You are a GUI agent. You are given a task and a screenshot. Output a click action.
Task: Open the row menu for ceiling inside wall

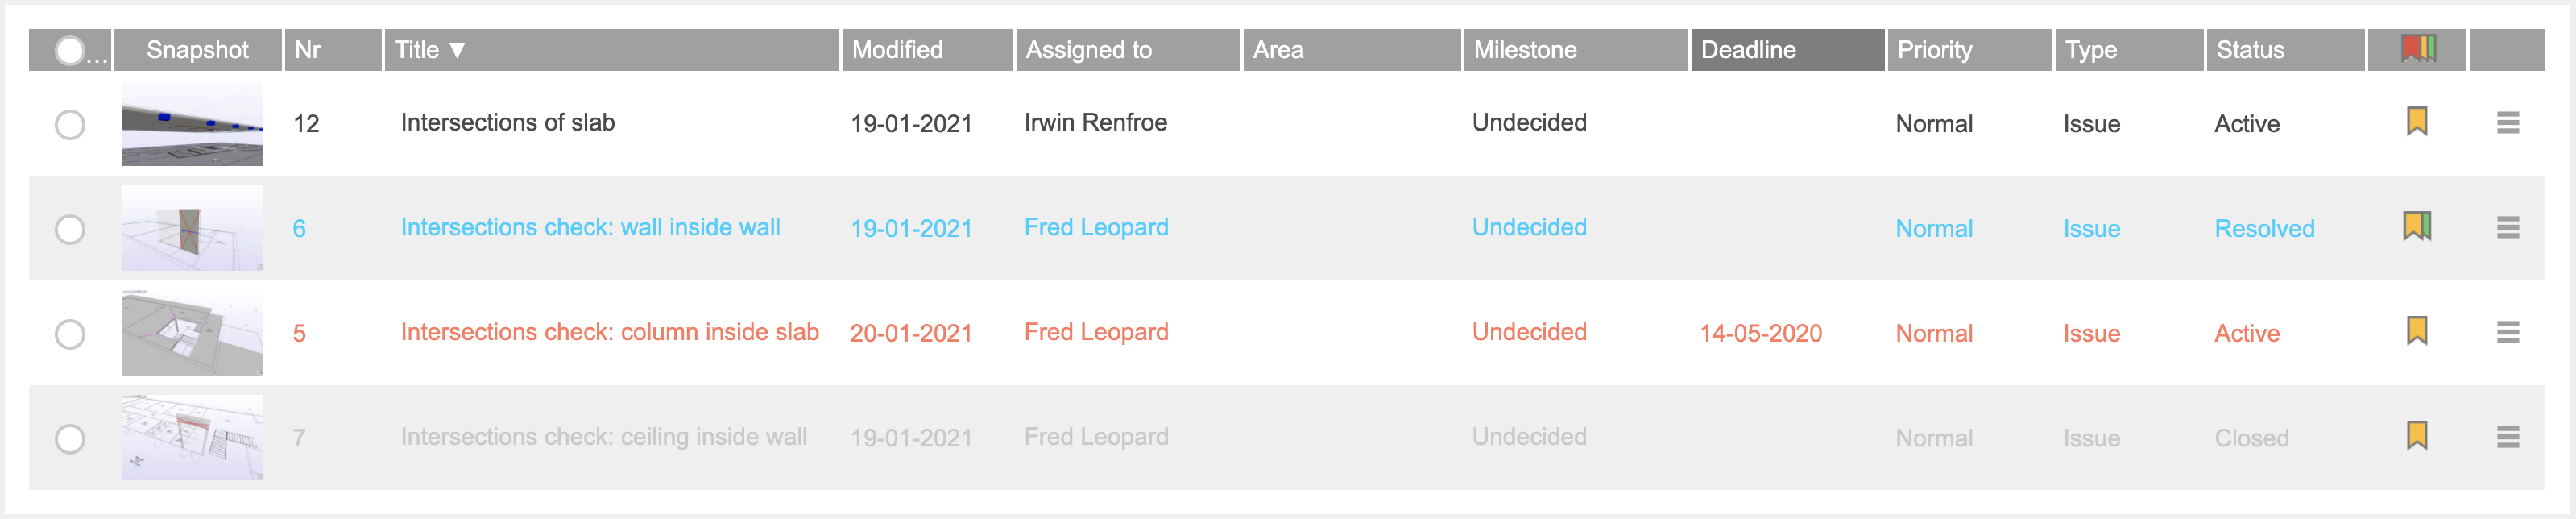click(2507, 437)
